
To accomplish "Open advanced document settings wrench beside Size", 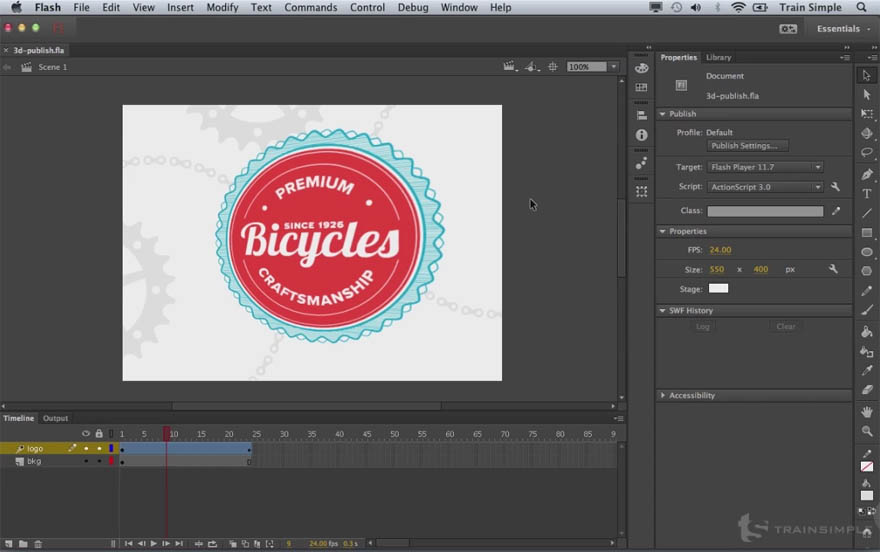I will 833,269.
